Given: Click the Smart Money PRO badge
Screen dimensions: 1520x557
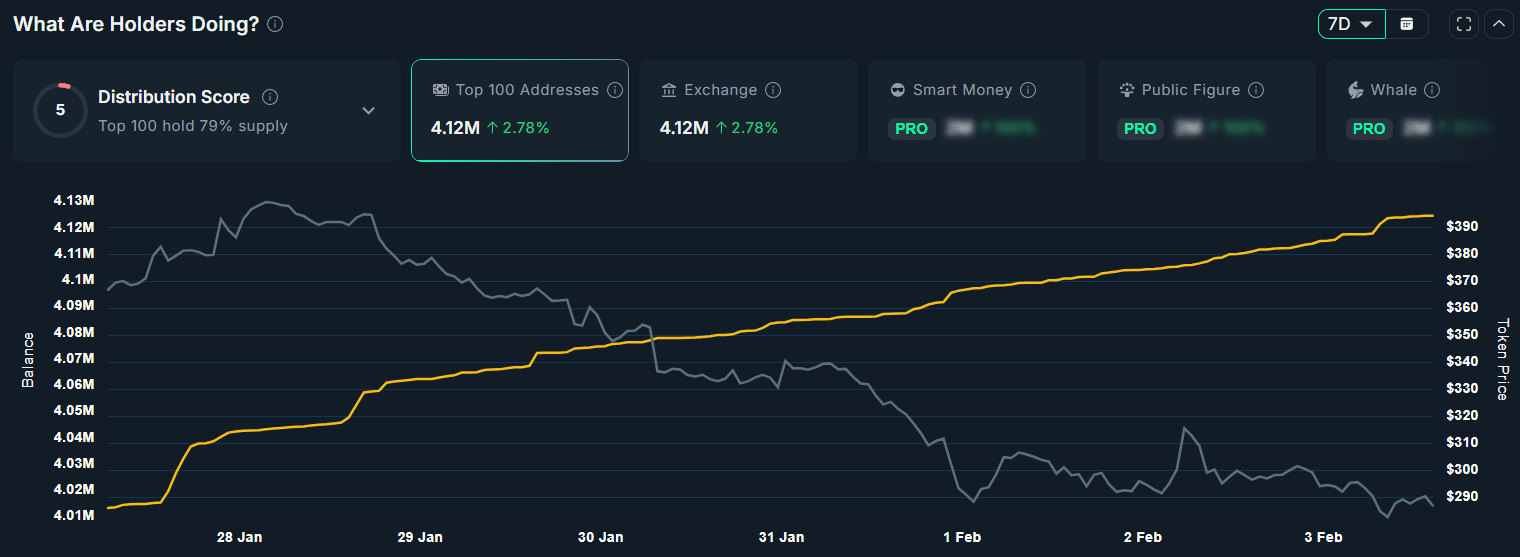Looking at the screenshot, I should pyautogui.click(x=911, y=129).
